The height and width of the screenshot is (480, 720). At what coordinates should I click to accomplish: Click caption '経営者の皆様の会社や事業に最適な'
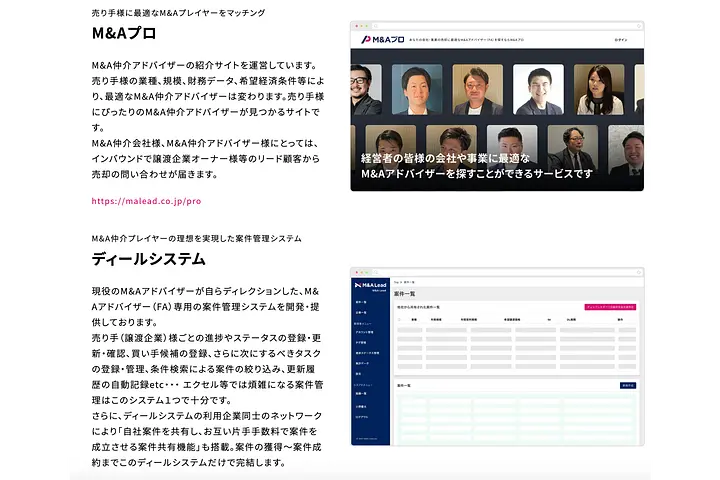coord(445,158)
